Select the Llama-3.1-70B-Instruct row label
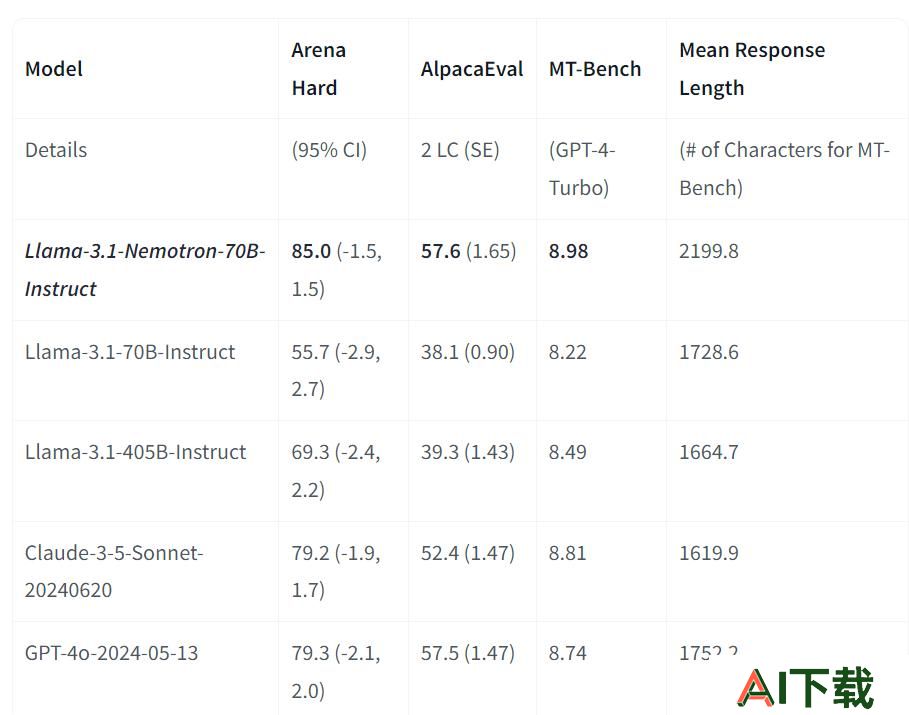Viewport: 909px width, 715px height. [x=130, y=352]
